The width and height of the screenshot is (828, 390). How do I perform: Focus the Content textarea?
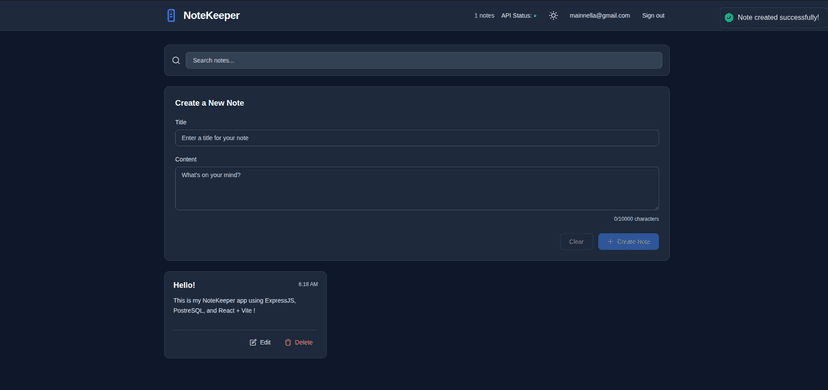coord(417,188)
